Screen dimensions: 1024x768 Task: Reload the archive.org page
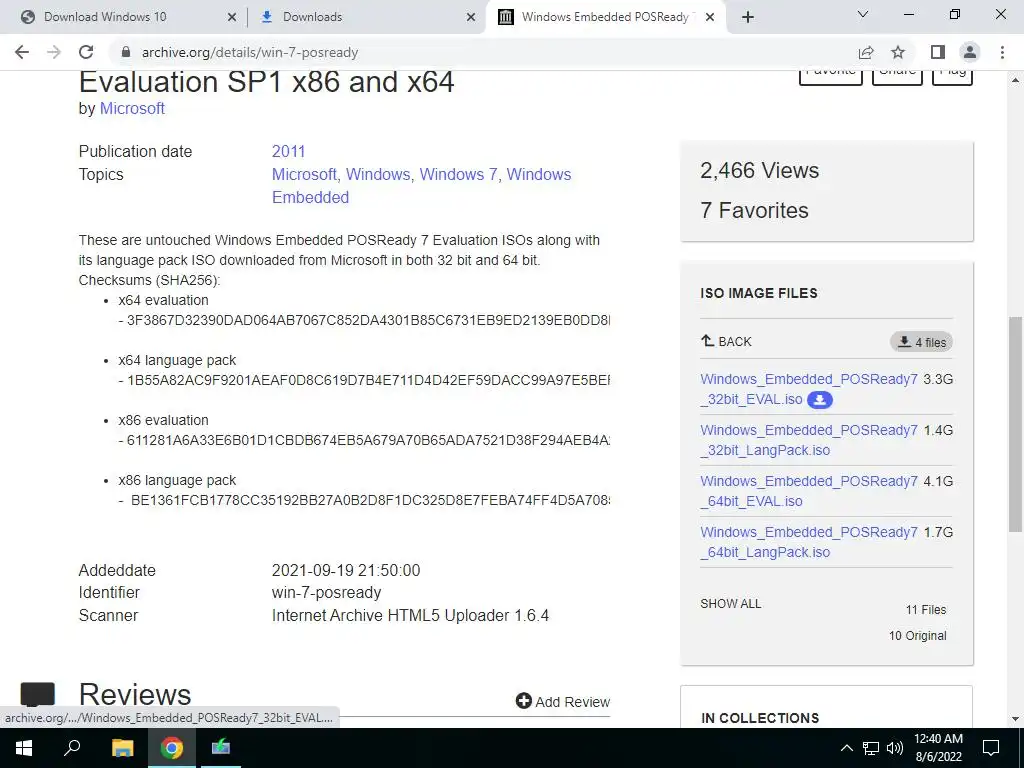(x=86, y=52)
